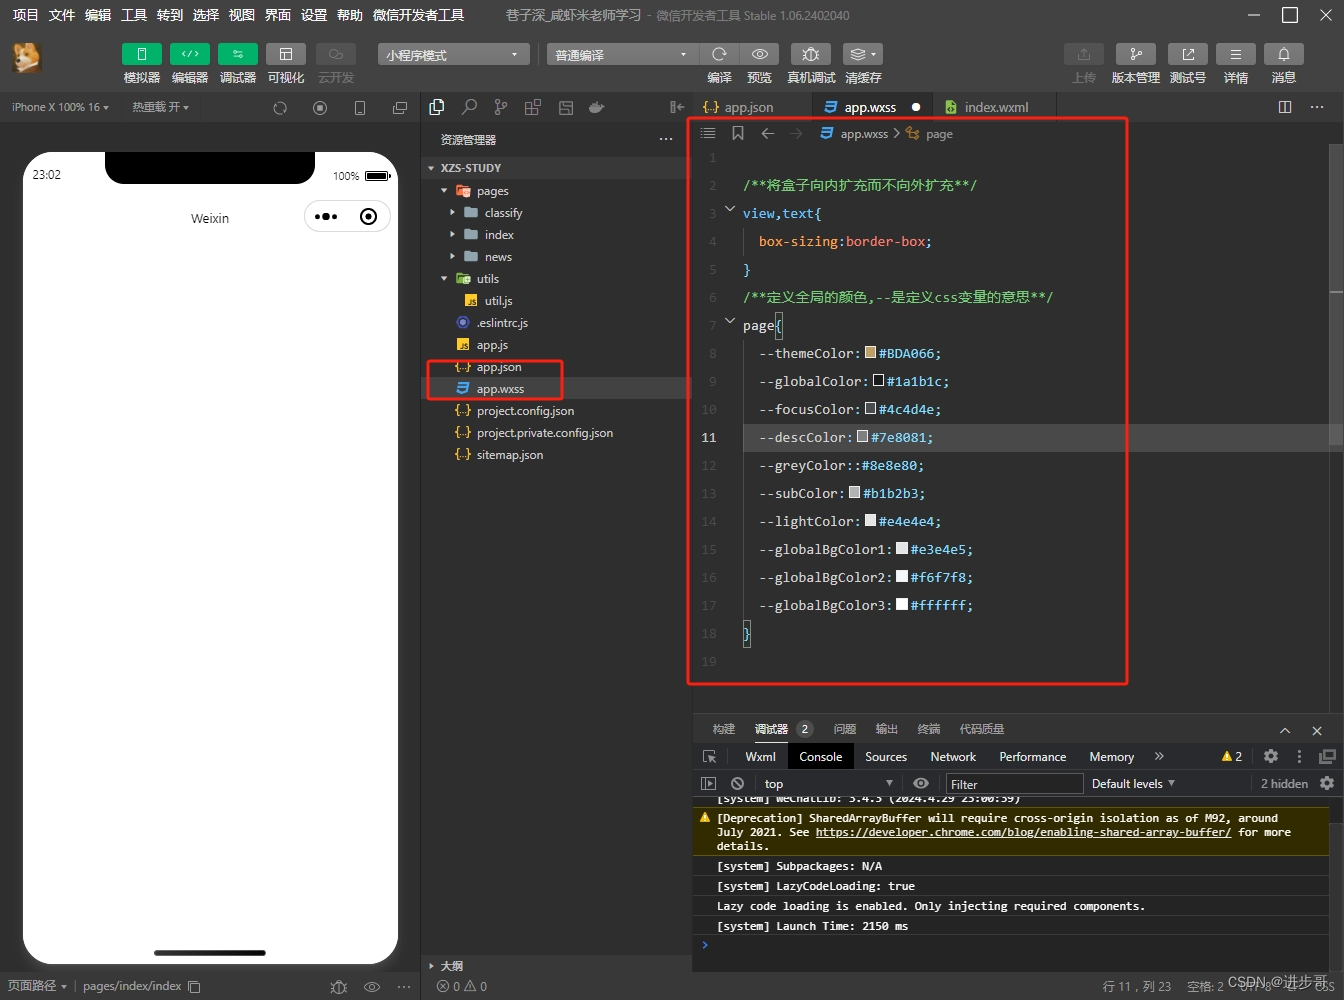
Task: Detach the simulator into separate window
Action: (x=400, y=108)
